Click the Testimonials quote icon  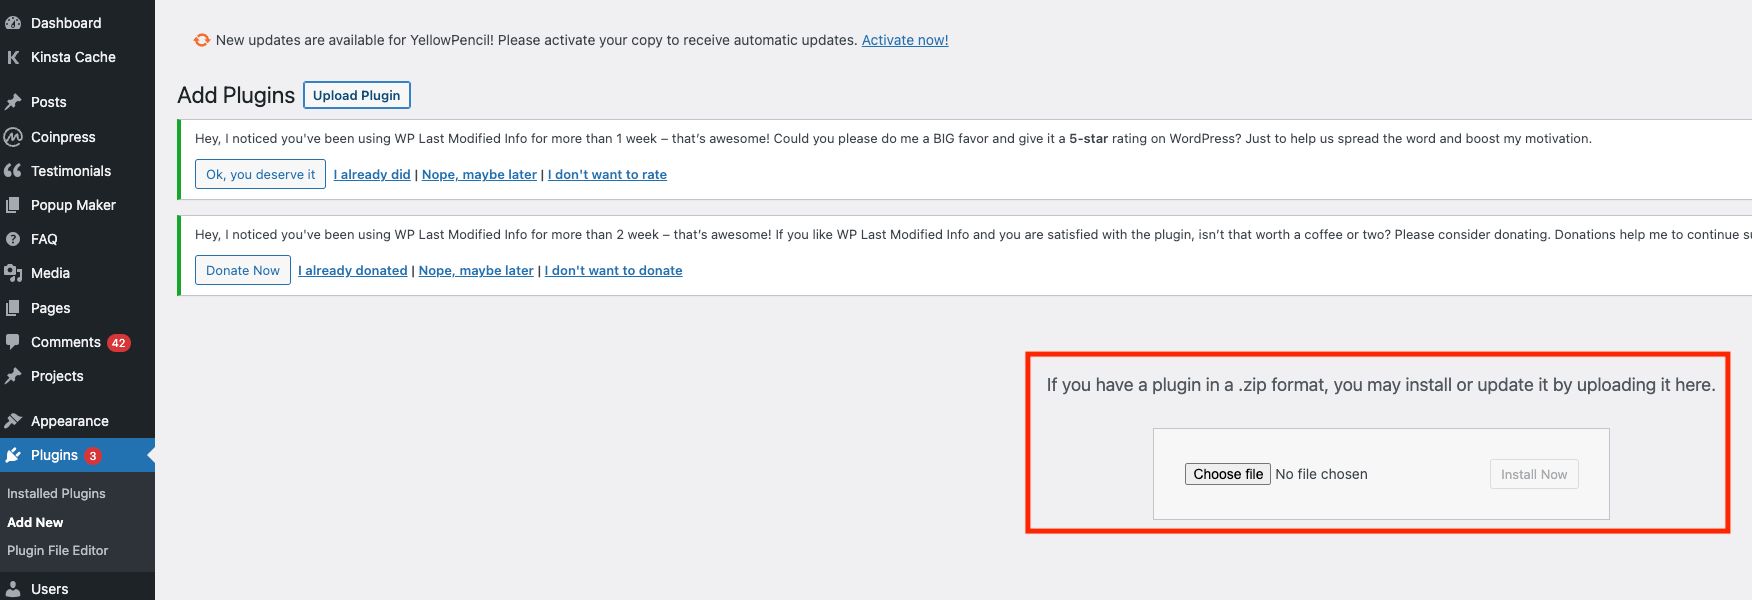coord(13,171)
